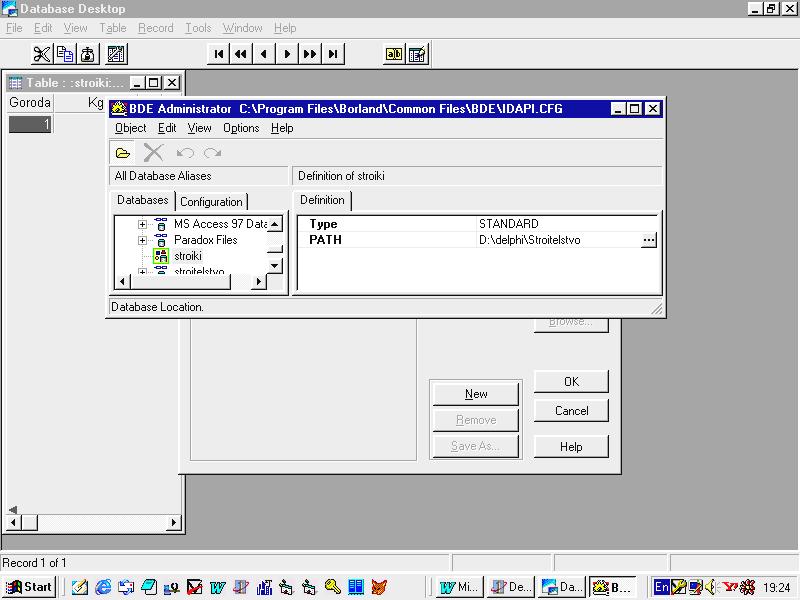Click the Word 'W' icon in quick launch

point(218,587)
